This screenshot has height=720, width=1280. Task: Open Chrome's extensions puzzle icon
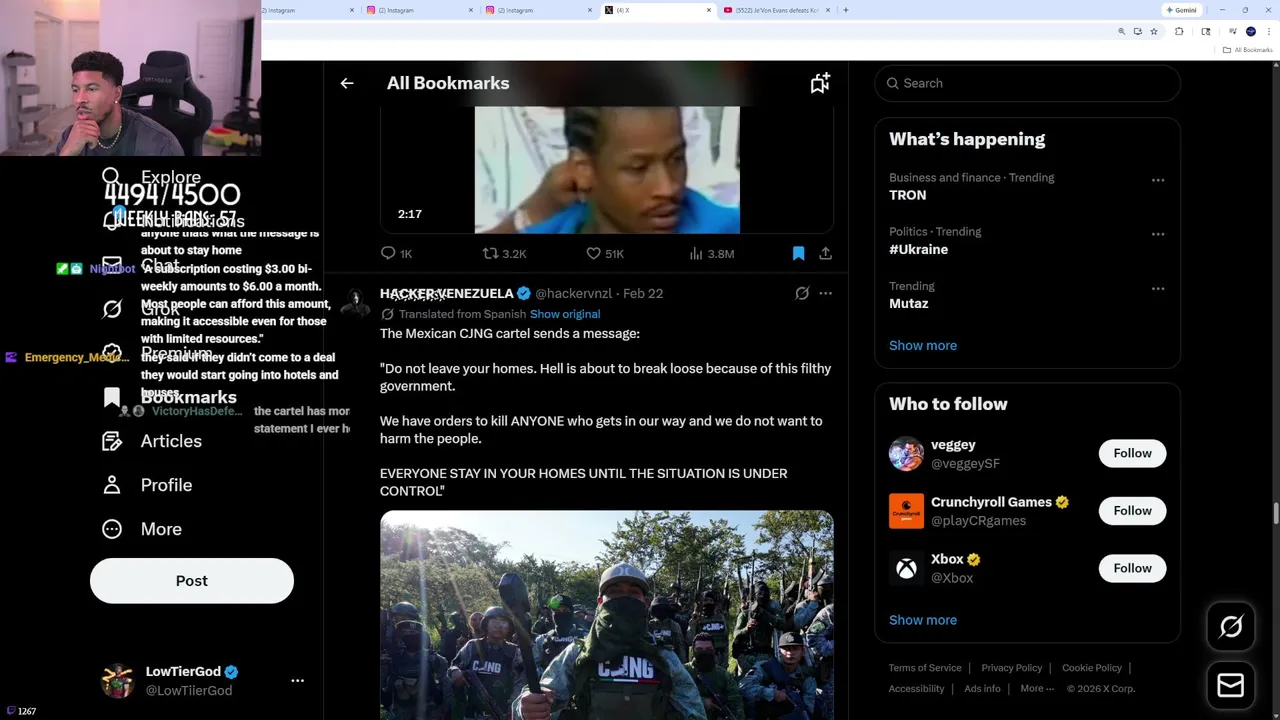(1179, 31)
